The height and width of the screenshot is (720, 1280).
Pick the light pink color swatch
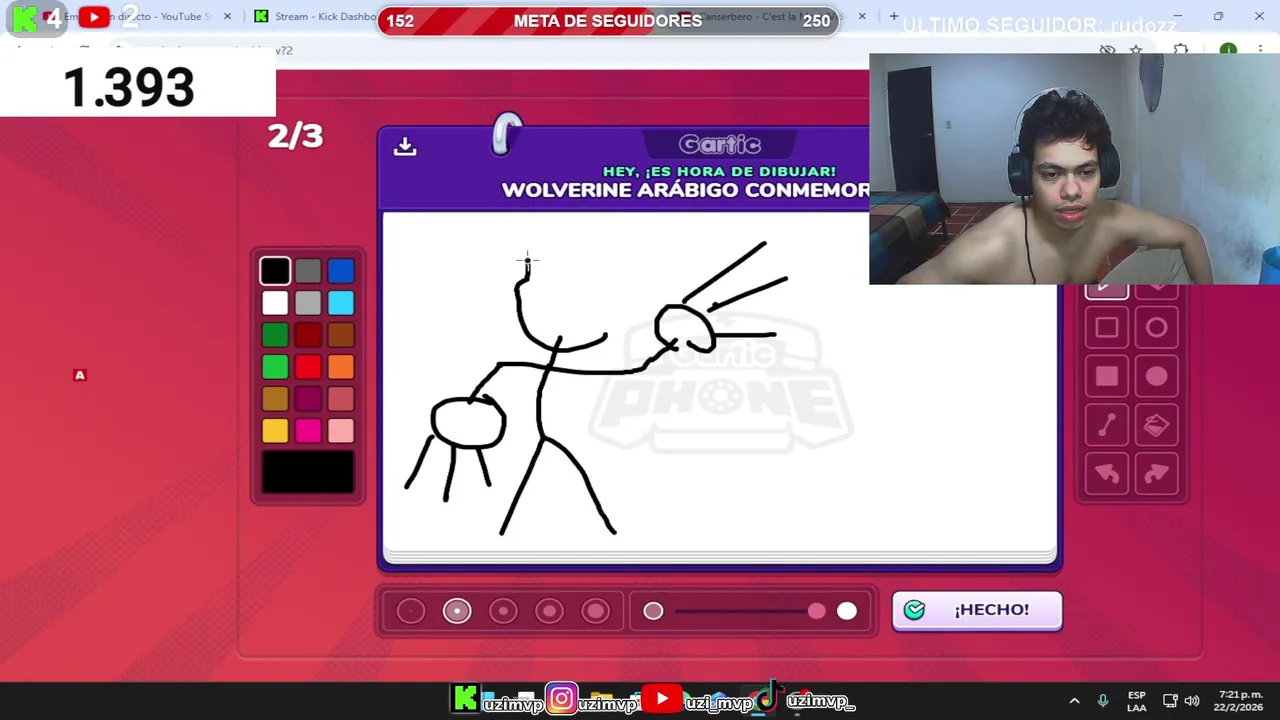point(341,431)
